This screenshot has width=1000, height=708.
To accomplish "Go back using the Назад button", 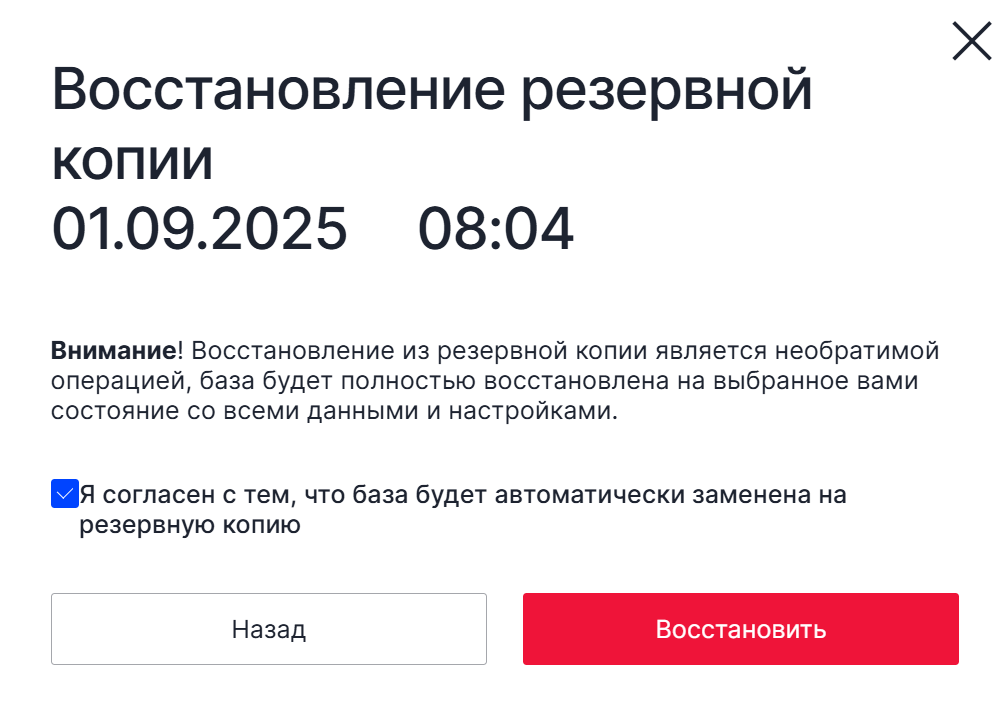I will pyautogui.click(x=268, y=629).
